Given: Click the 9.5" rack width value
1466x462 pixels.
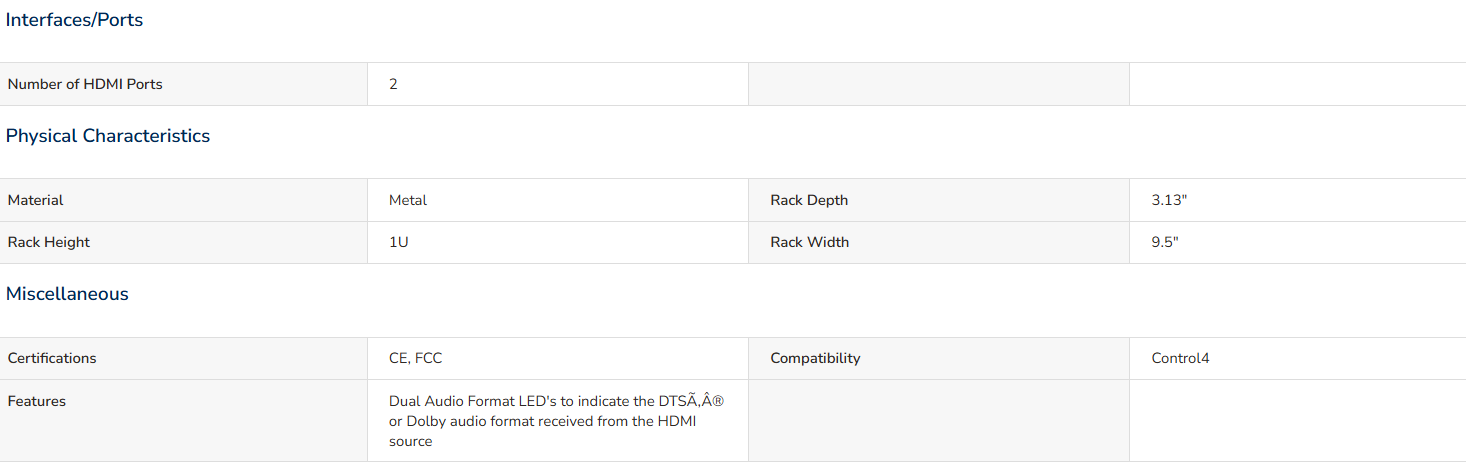Looking at the screenshot, I should tap(1165, 242).
